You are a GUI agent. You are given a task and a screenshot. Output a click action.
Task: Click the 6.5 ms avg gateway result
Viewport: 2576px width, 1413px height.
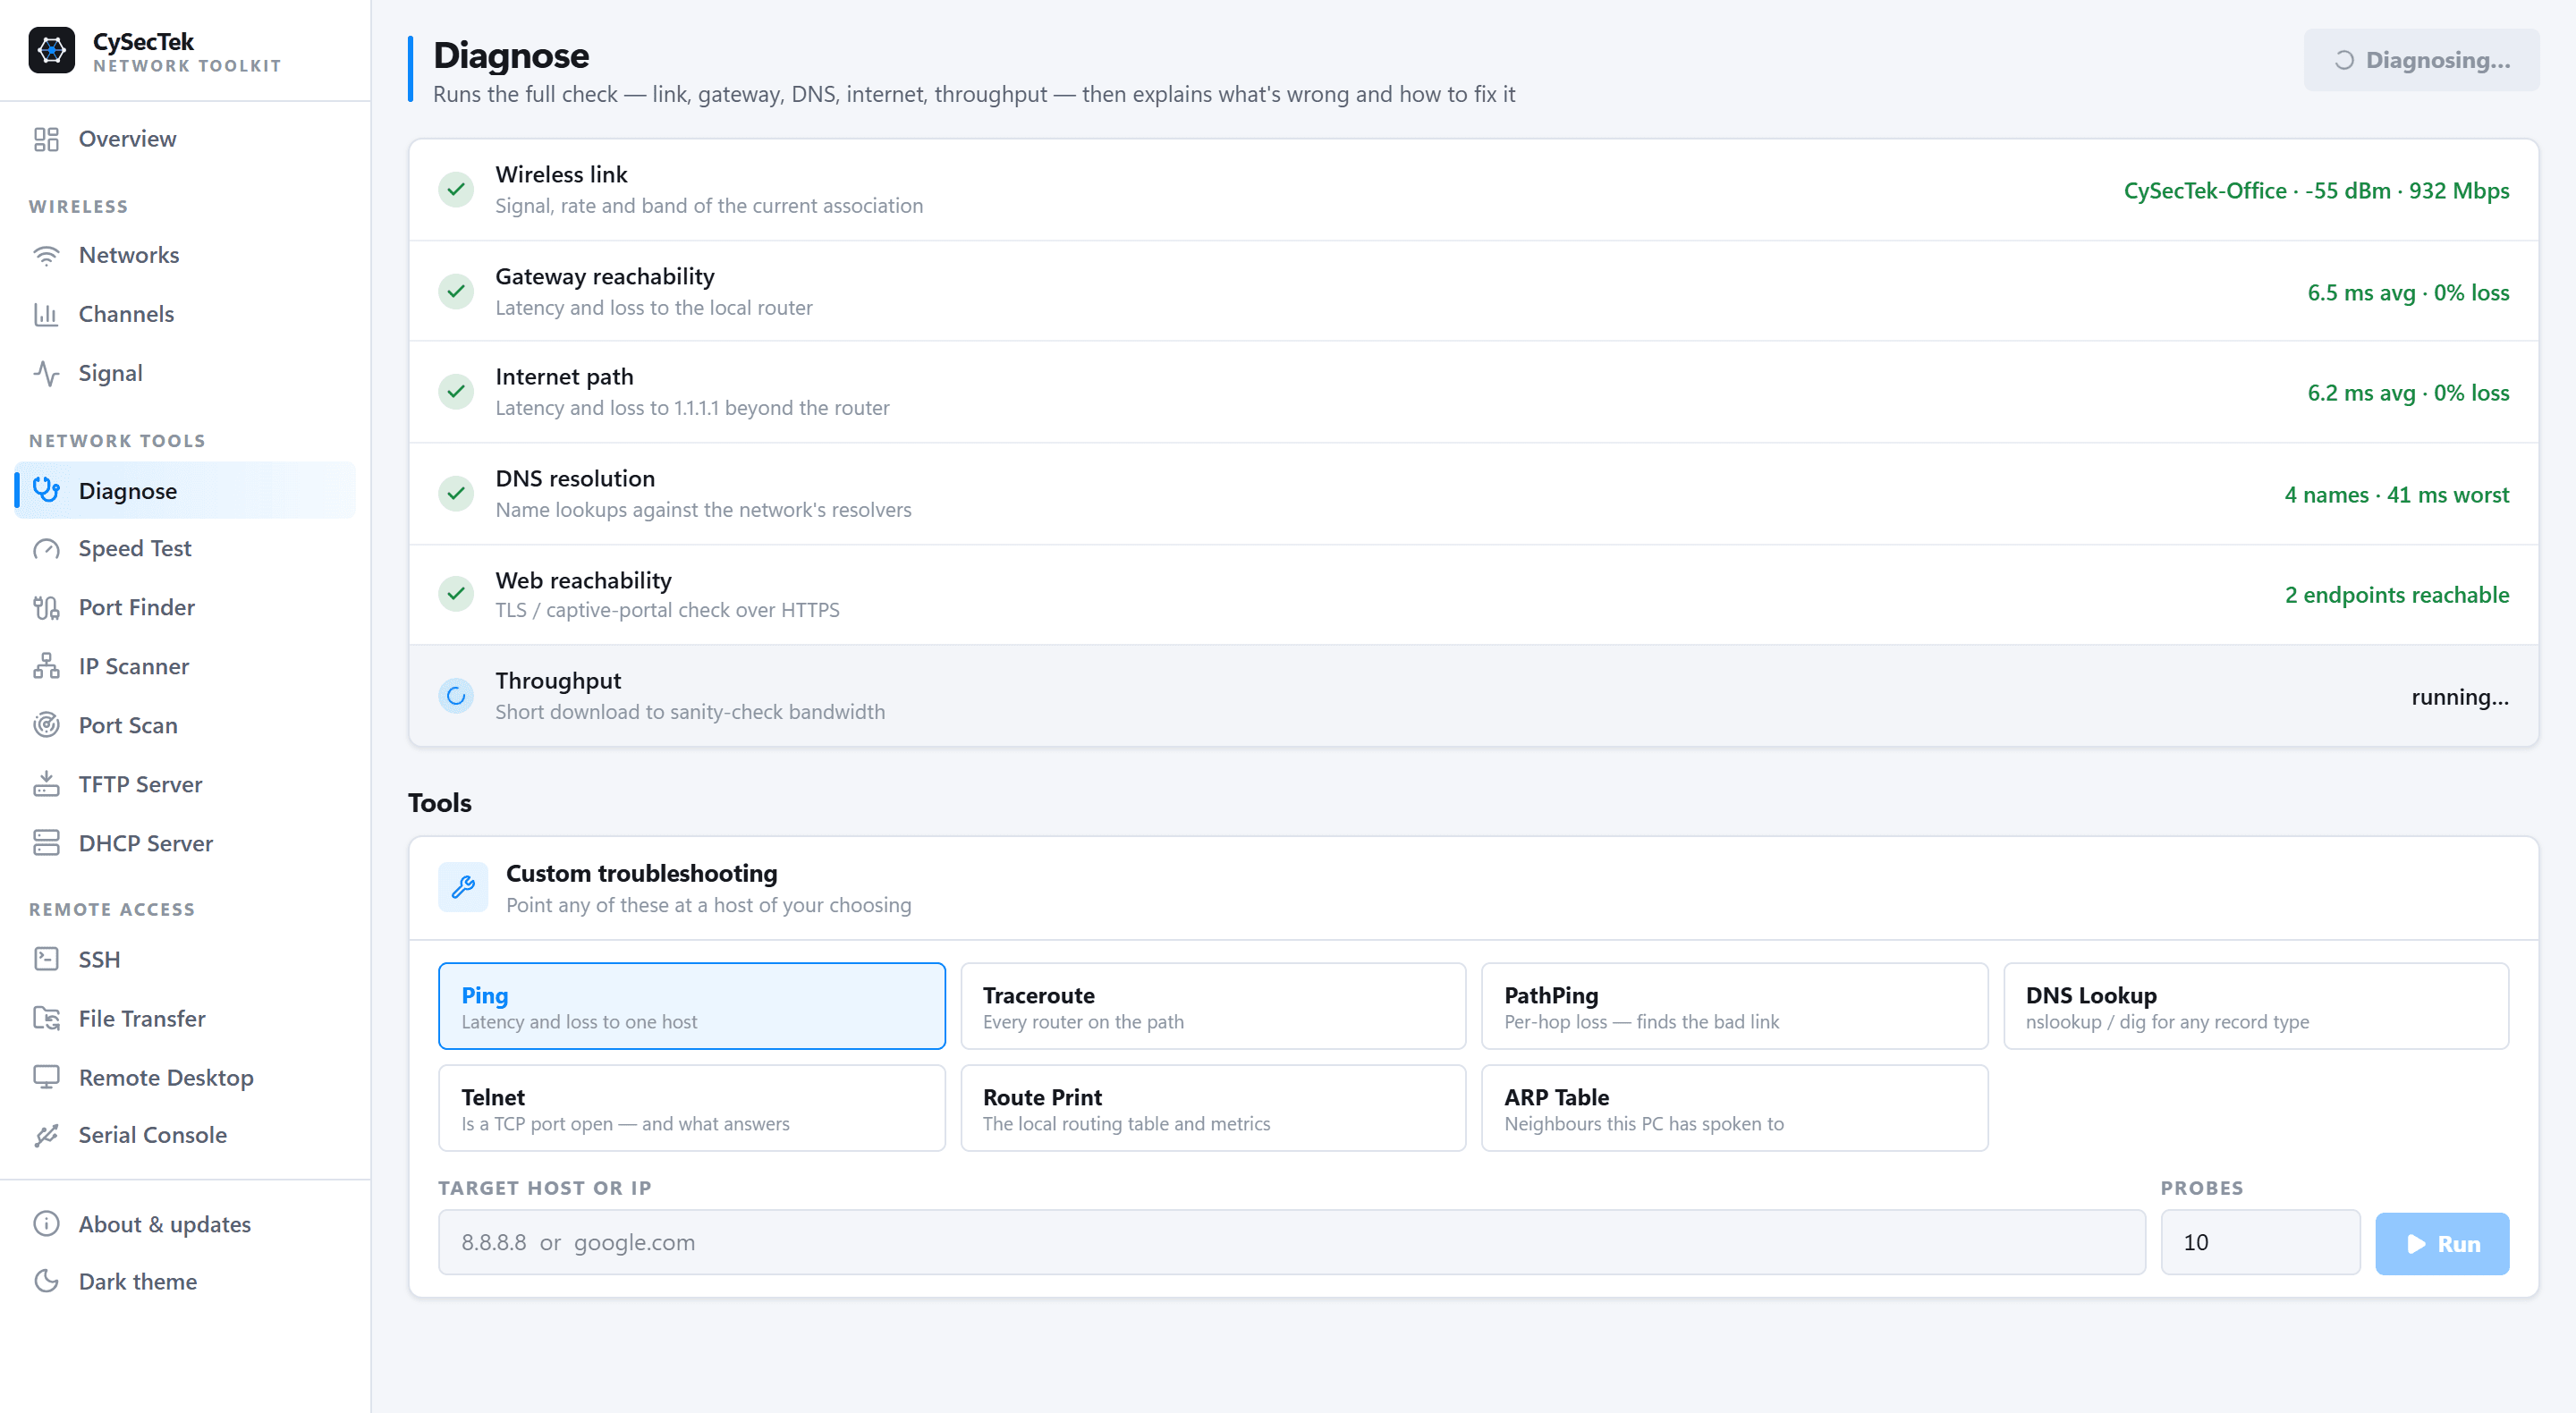click(x=2408, y=292)
